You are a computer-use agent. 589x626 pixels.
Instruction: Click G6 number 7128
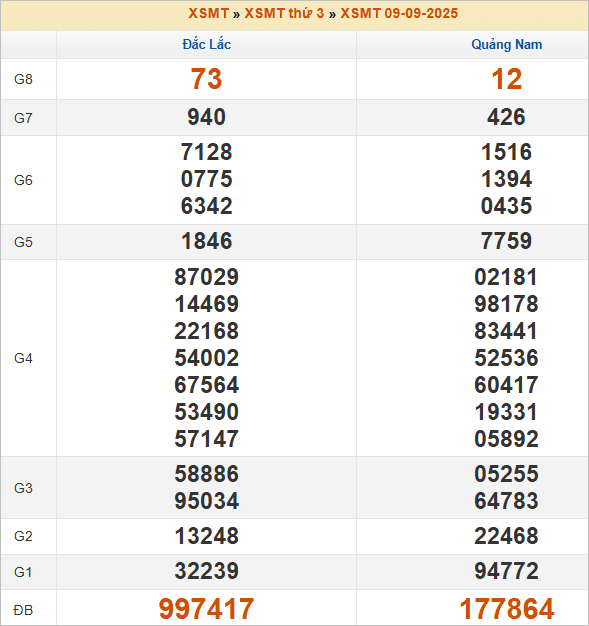[x=206, y=152]
